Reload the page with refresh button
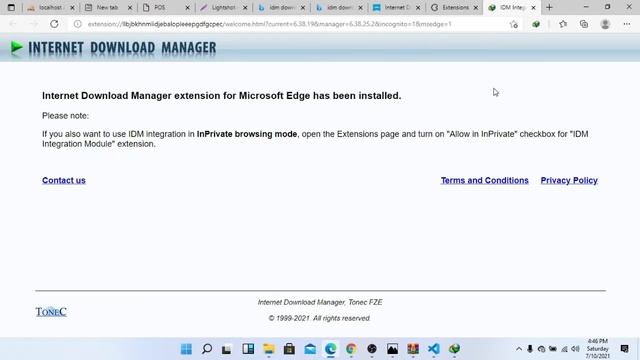The image size is (640, 360). tap(54, 24)
